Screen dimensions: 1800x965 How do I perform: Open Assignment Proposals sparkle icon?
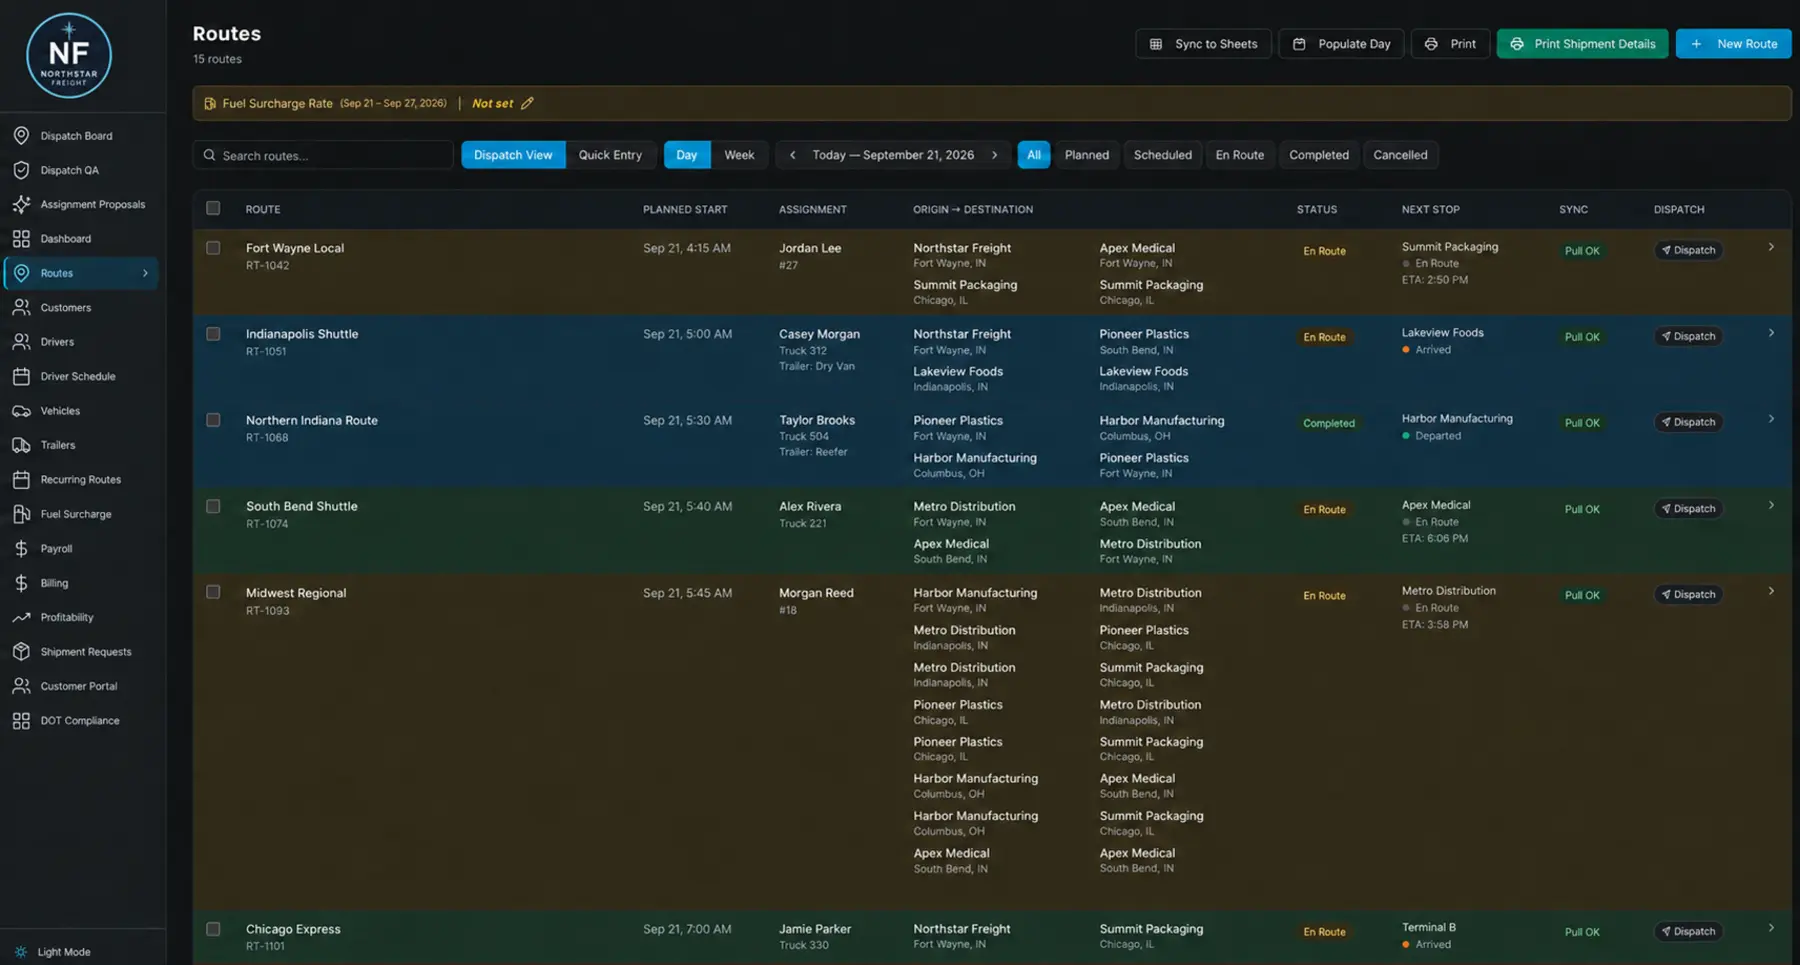21,204
